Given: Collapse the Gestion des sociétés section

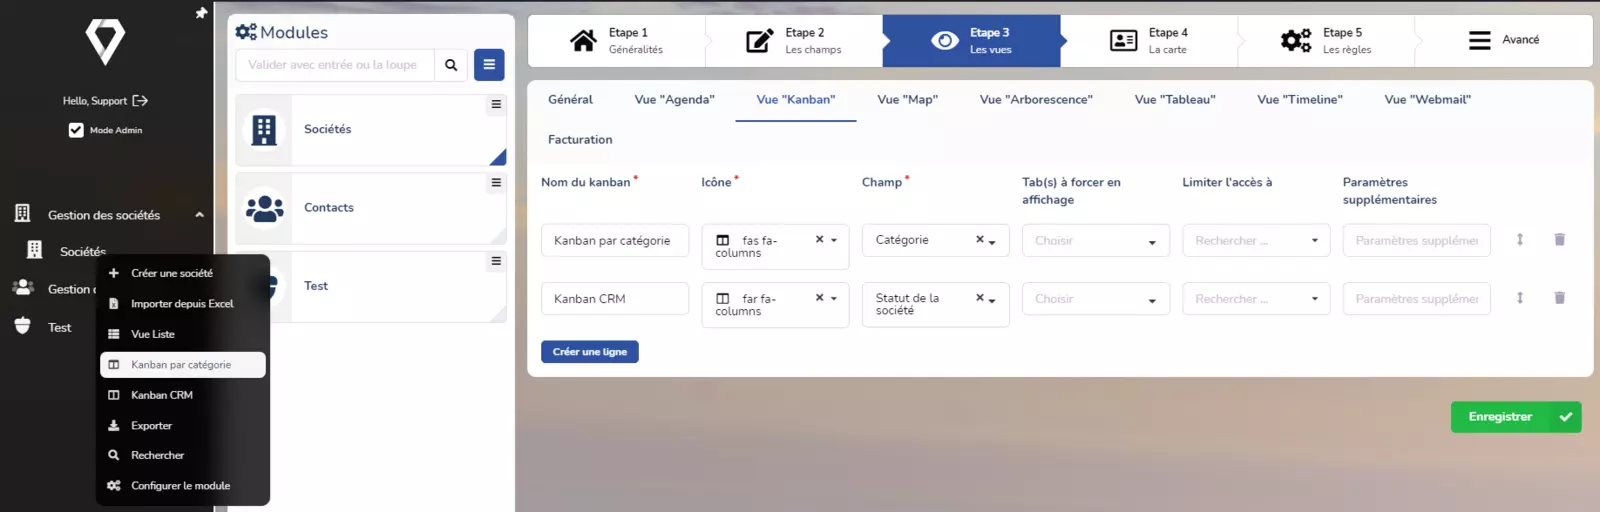Looking at the screenshot, I should coord(199,215).
